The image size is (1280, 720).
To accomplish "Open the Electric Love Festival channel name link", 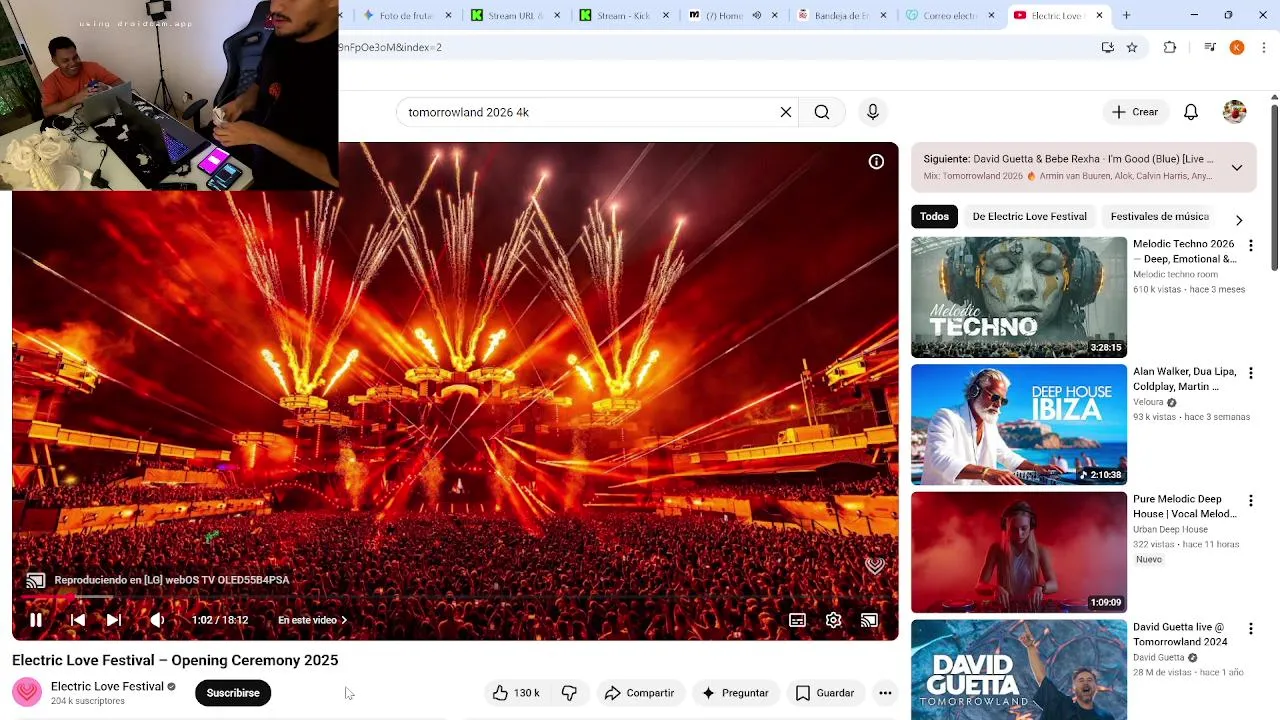I will (x=107, y=686).
